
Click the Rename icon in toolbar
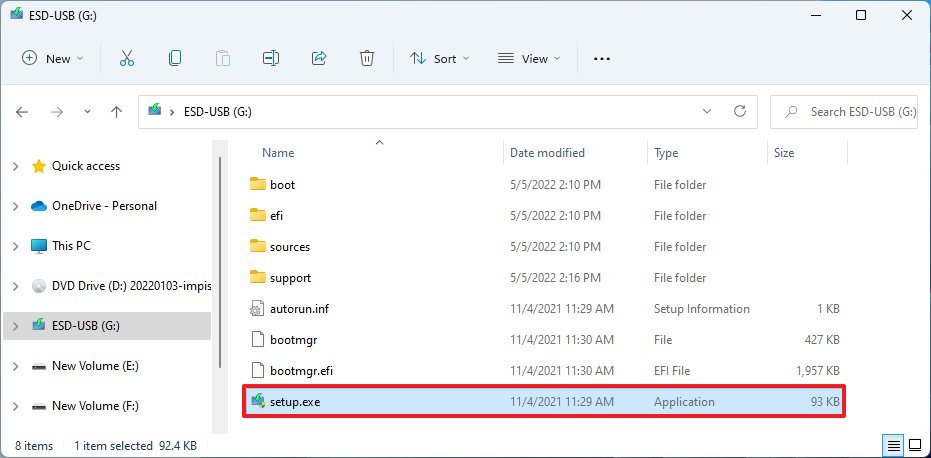click(x=271, y=59)
